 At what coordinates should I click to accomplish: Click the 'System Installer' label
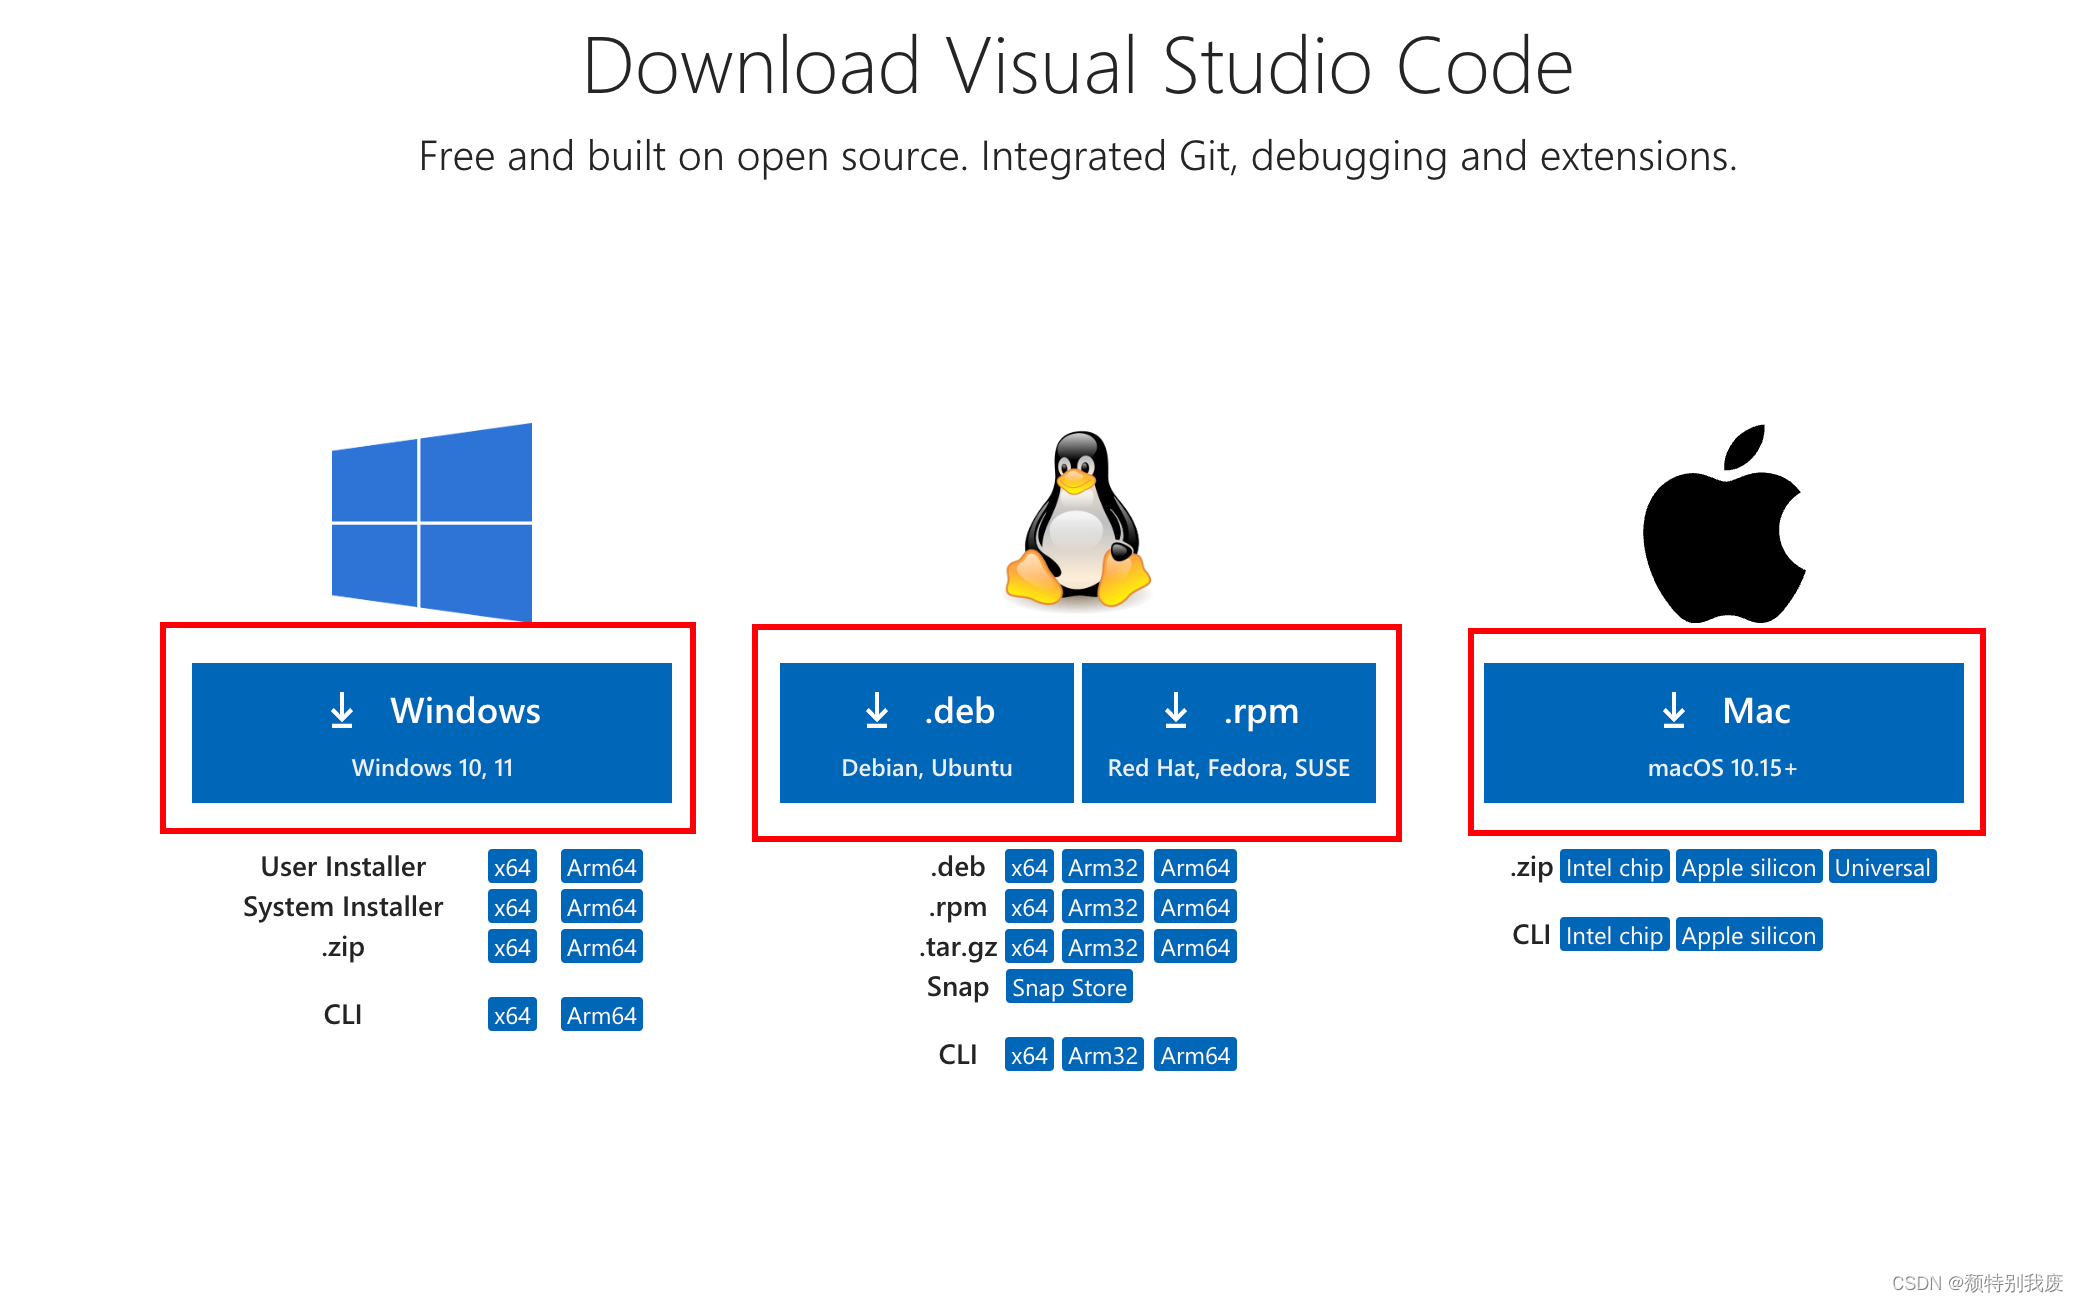point(343,907)
